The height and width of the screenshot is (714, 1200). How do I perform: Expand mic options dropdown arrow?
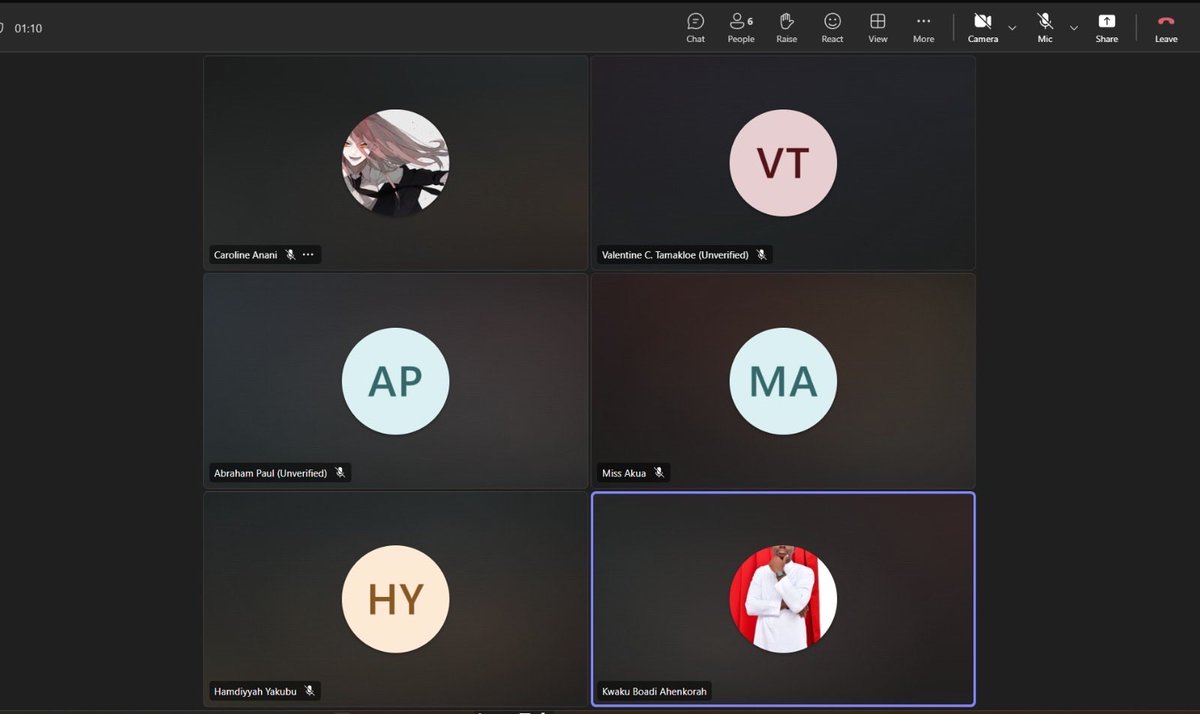pyautogui.click(x=1074, y=28)
